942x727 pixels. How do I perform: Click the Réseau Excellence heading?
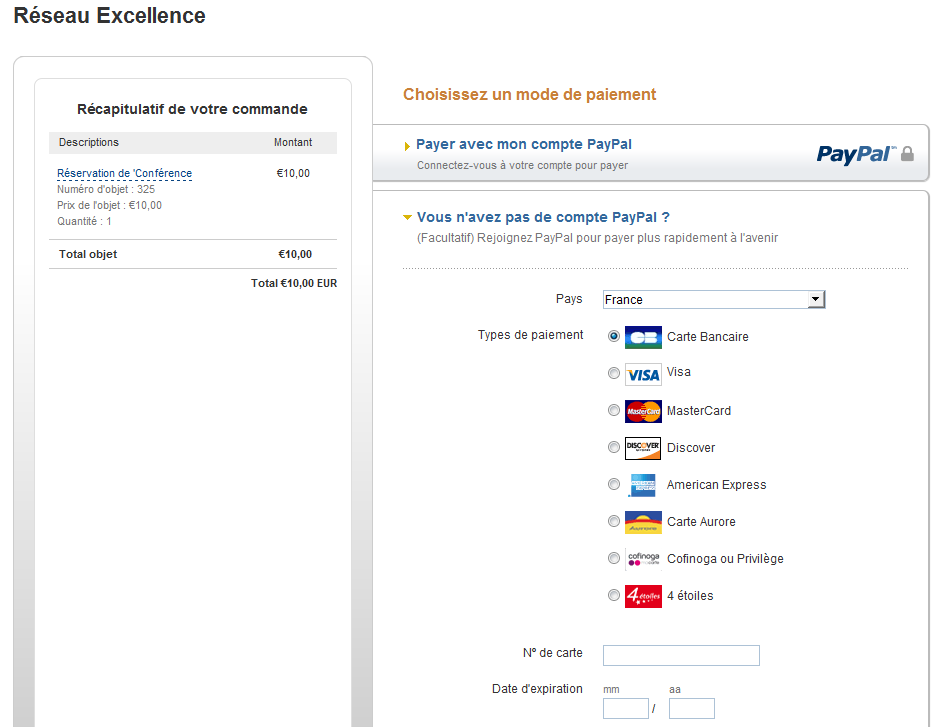point(109,16)
